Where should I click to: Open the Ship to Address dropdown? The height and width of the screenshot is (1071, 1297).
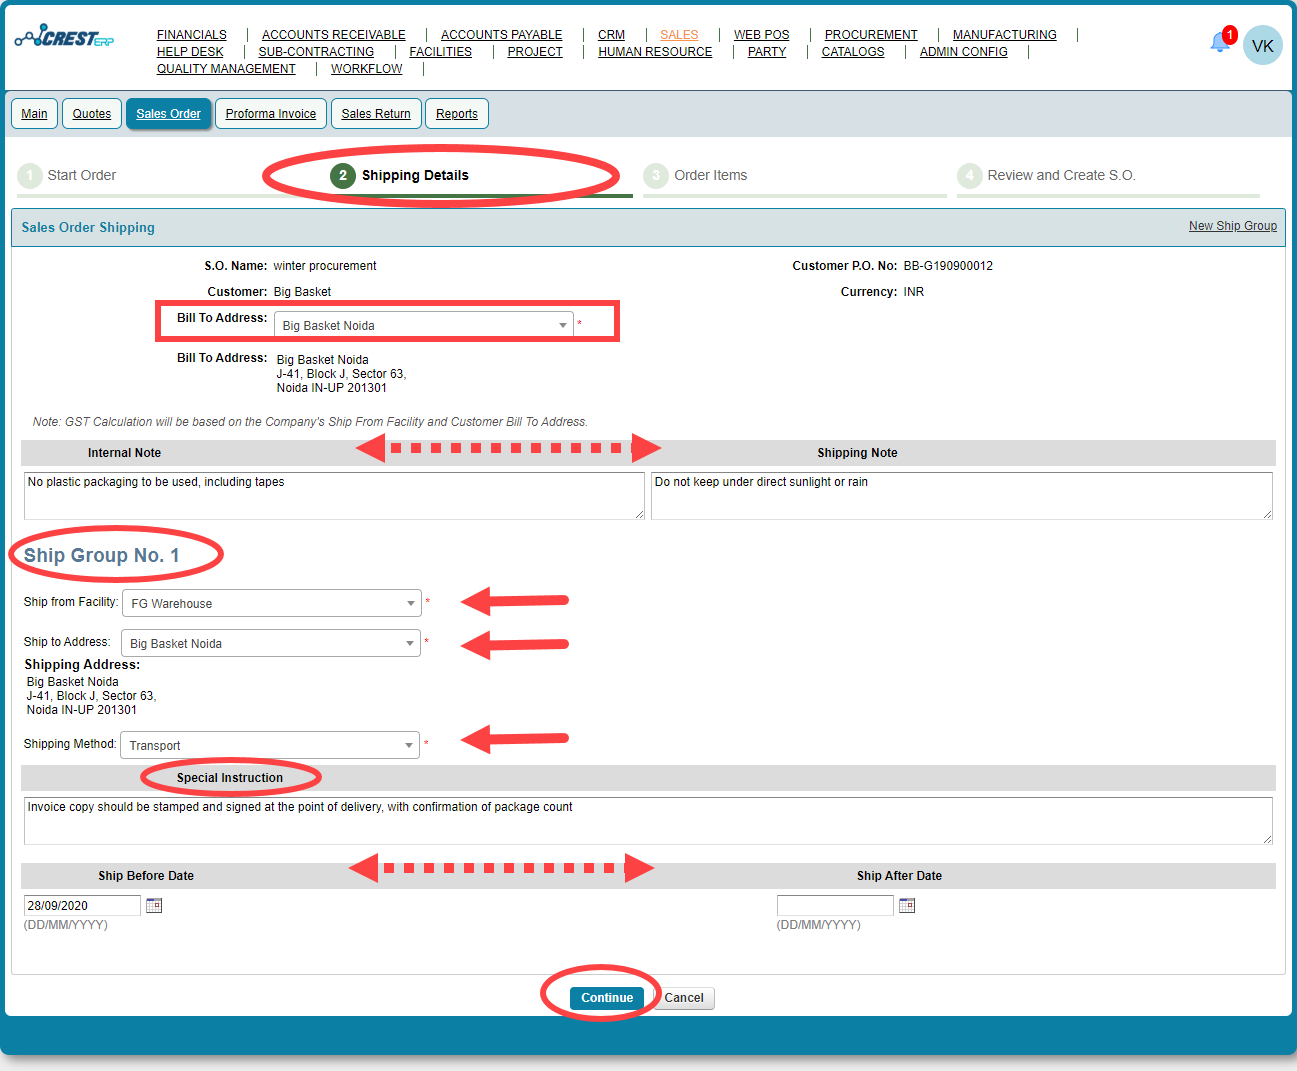point(410,642)
